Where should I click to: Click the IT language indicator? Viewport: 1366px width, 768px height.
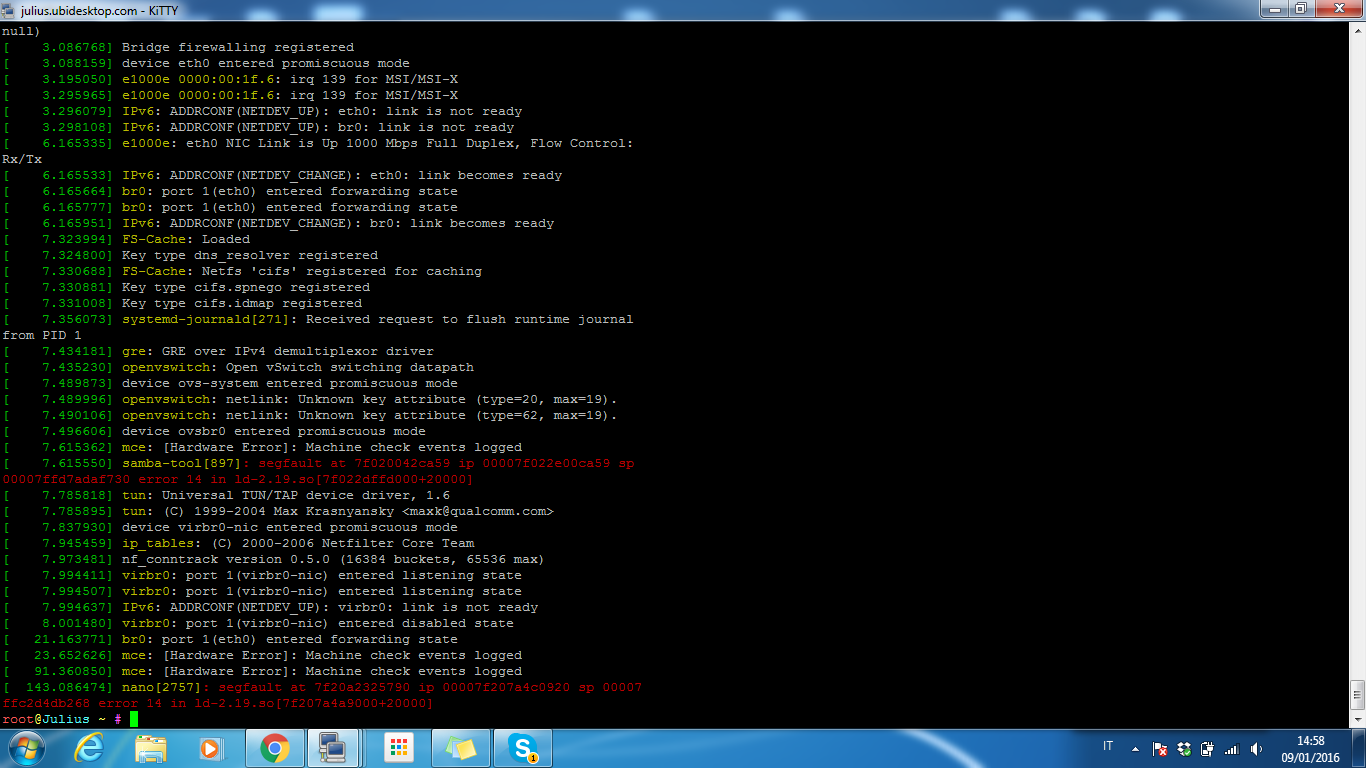1108,747
